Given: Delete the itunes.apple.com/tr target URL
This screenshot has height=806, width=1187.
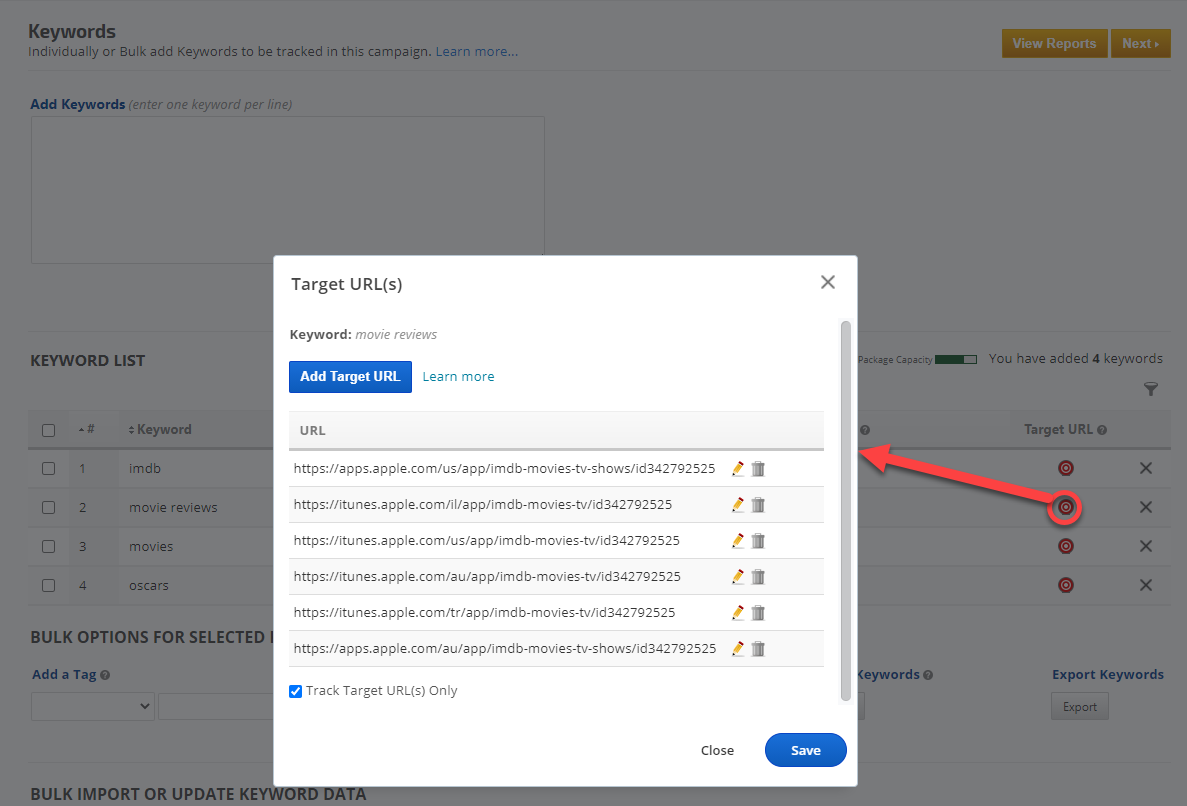Looking at the screenshot, I should (758, 613).
